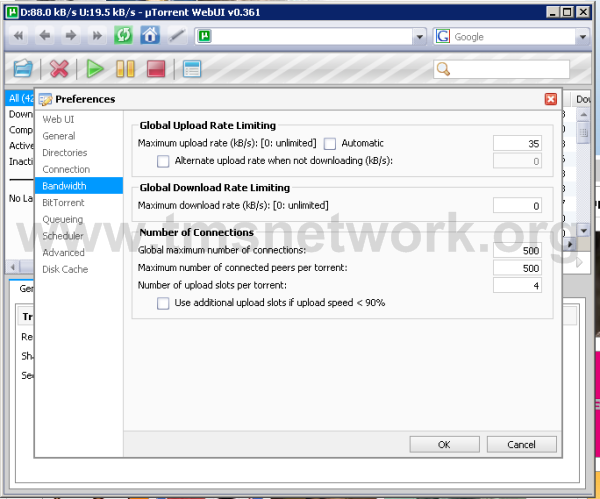The width and height of the screenshot is (600, 499).
Task: Start torrent with the green play icon
Action: [x=95, y=69]
